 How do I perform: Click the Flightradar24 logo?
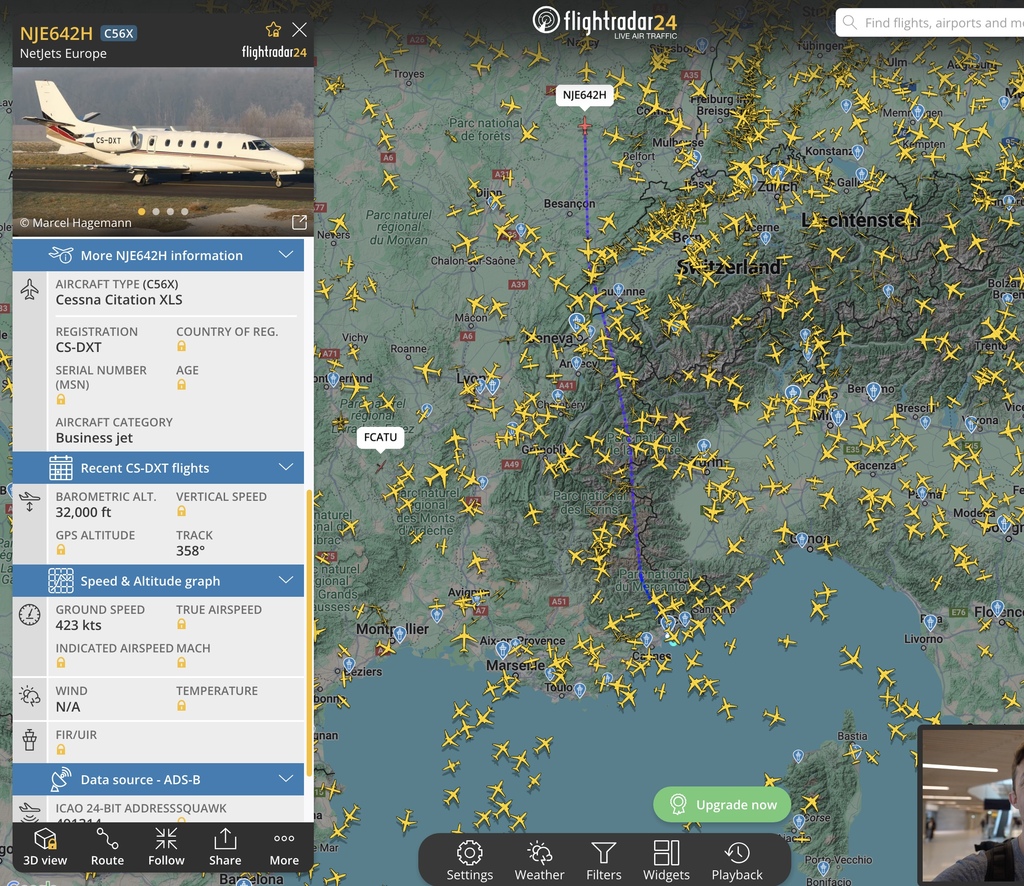coord(605,22)
